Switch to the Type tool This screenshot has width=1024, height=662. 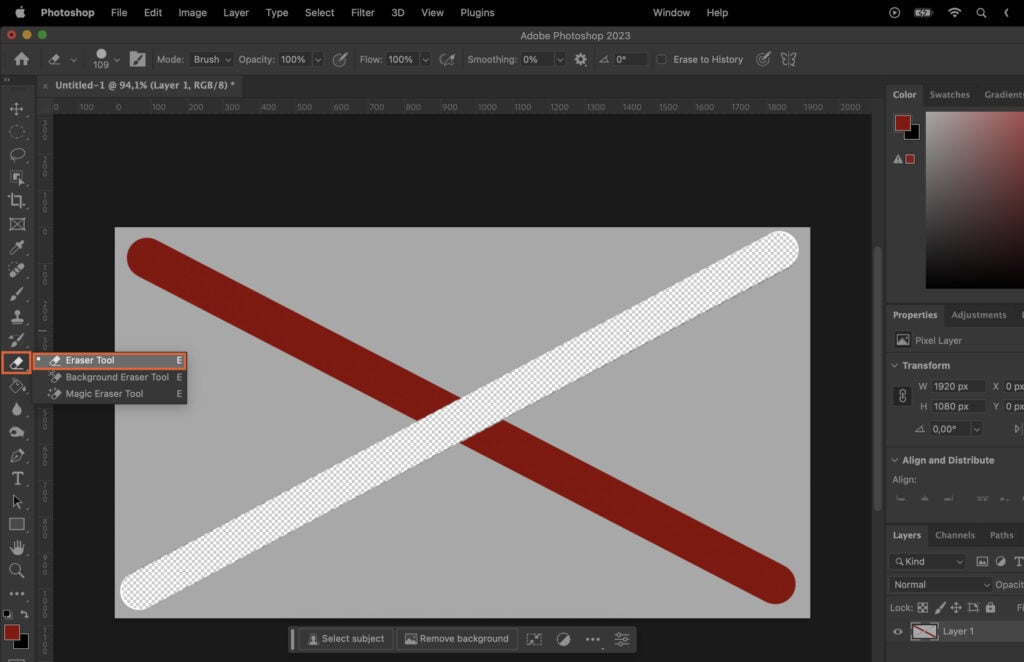pyautogui.click(x=16, y=478)
